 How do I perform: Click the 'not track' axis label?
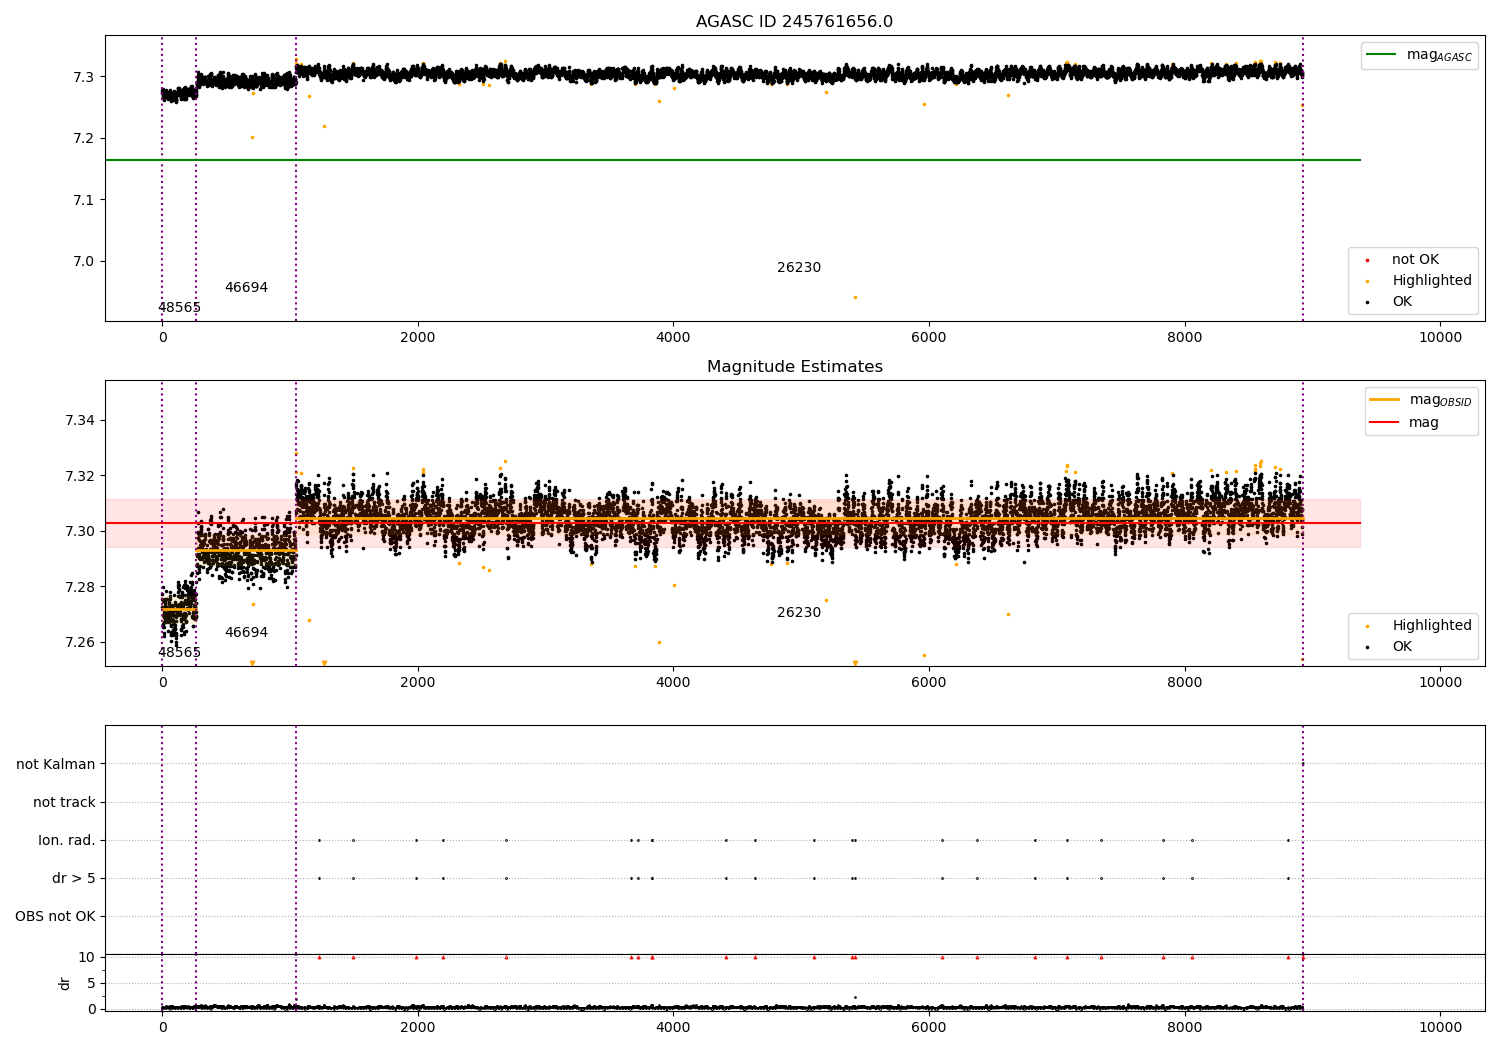(64, 802)
